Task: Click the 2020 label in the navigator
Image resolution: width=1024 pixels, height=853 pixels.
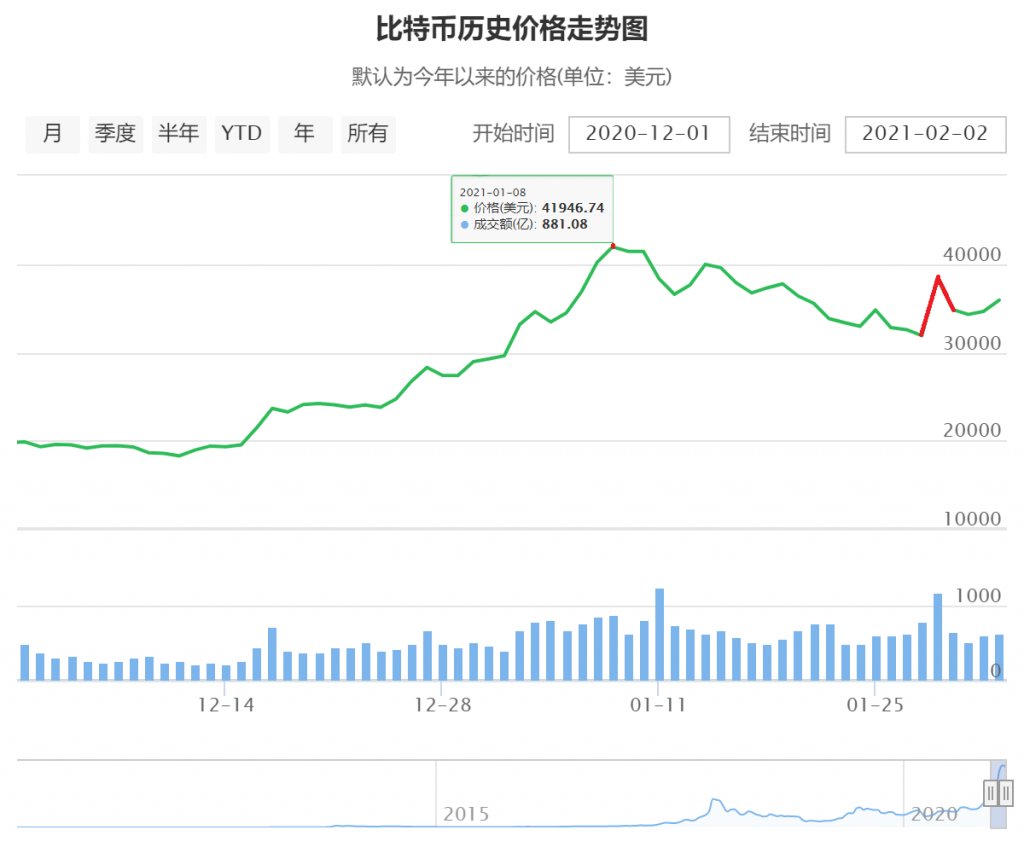Action: [933, 814]
